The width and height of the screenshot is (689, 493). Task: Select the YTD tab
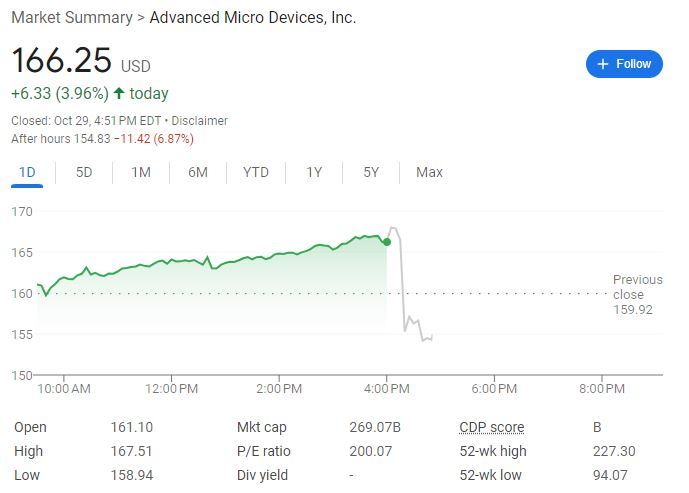click(x=256, y=172)
